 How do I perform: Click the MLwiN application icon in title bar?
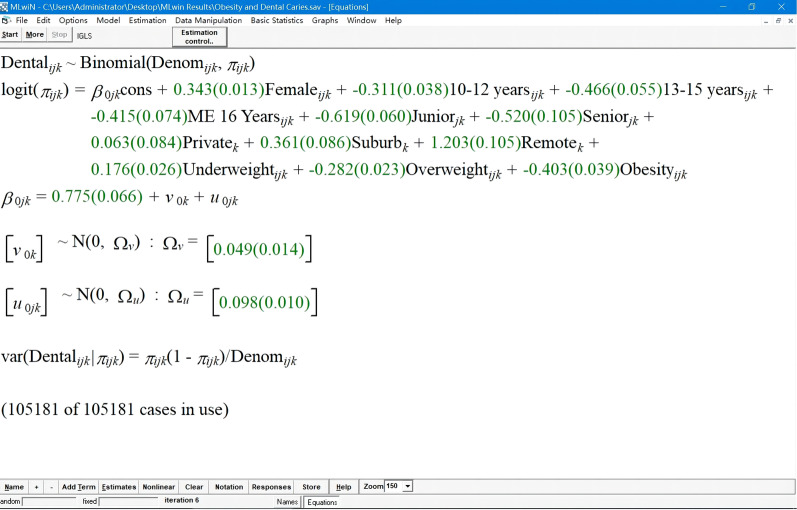click(6, 6)
